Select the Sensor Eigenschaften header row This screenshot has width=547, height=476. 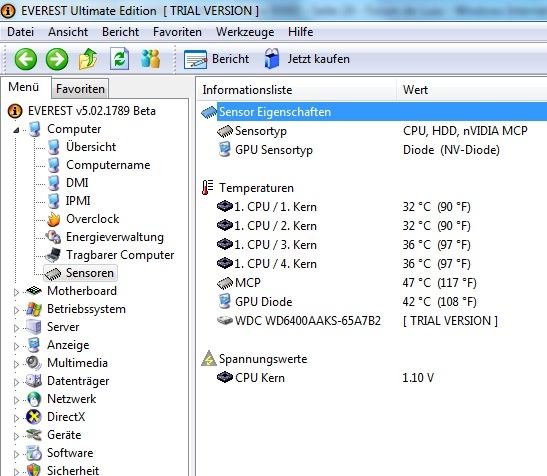click(x=374, y=112)
